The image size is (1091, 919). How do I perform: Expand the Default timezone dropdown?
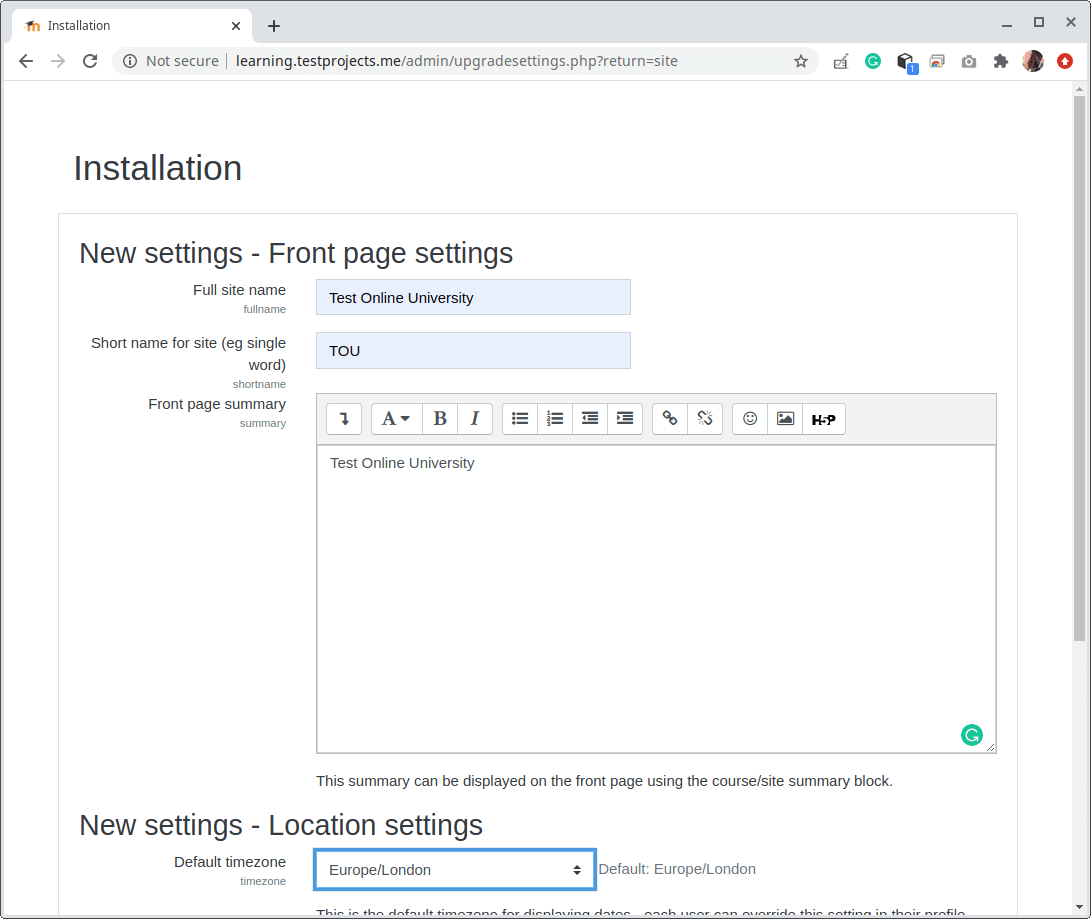click(455, 870)
